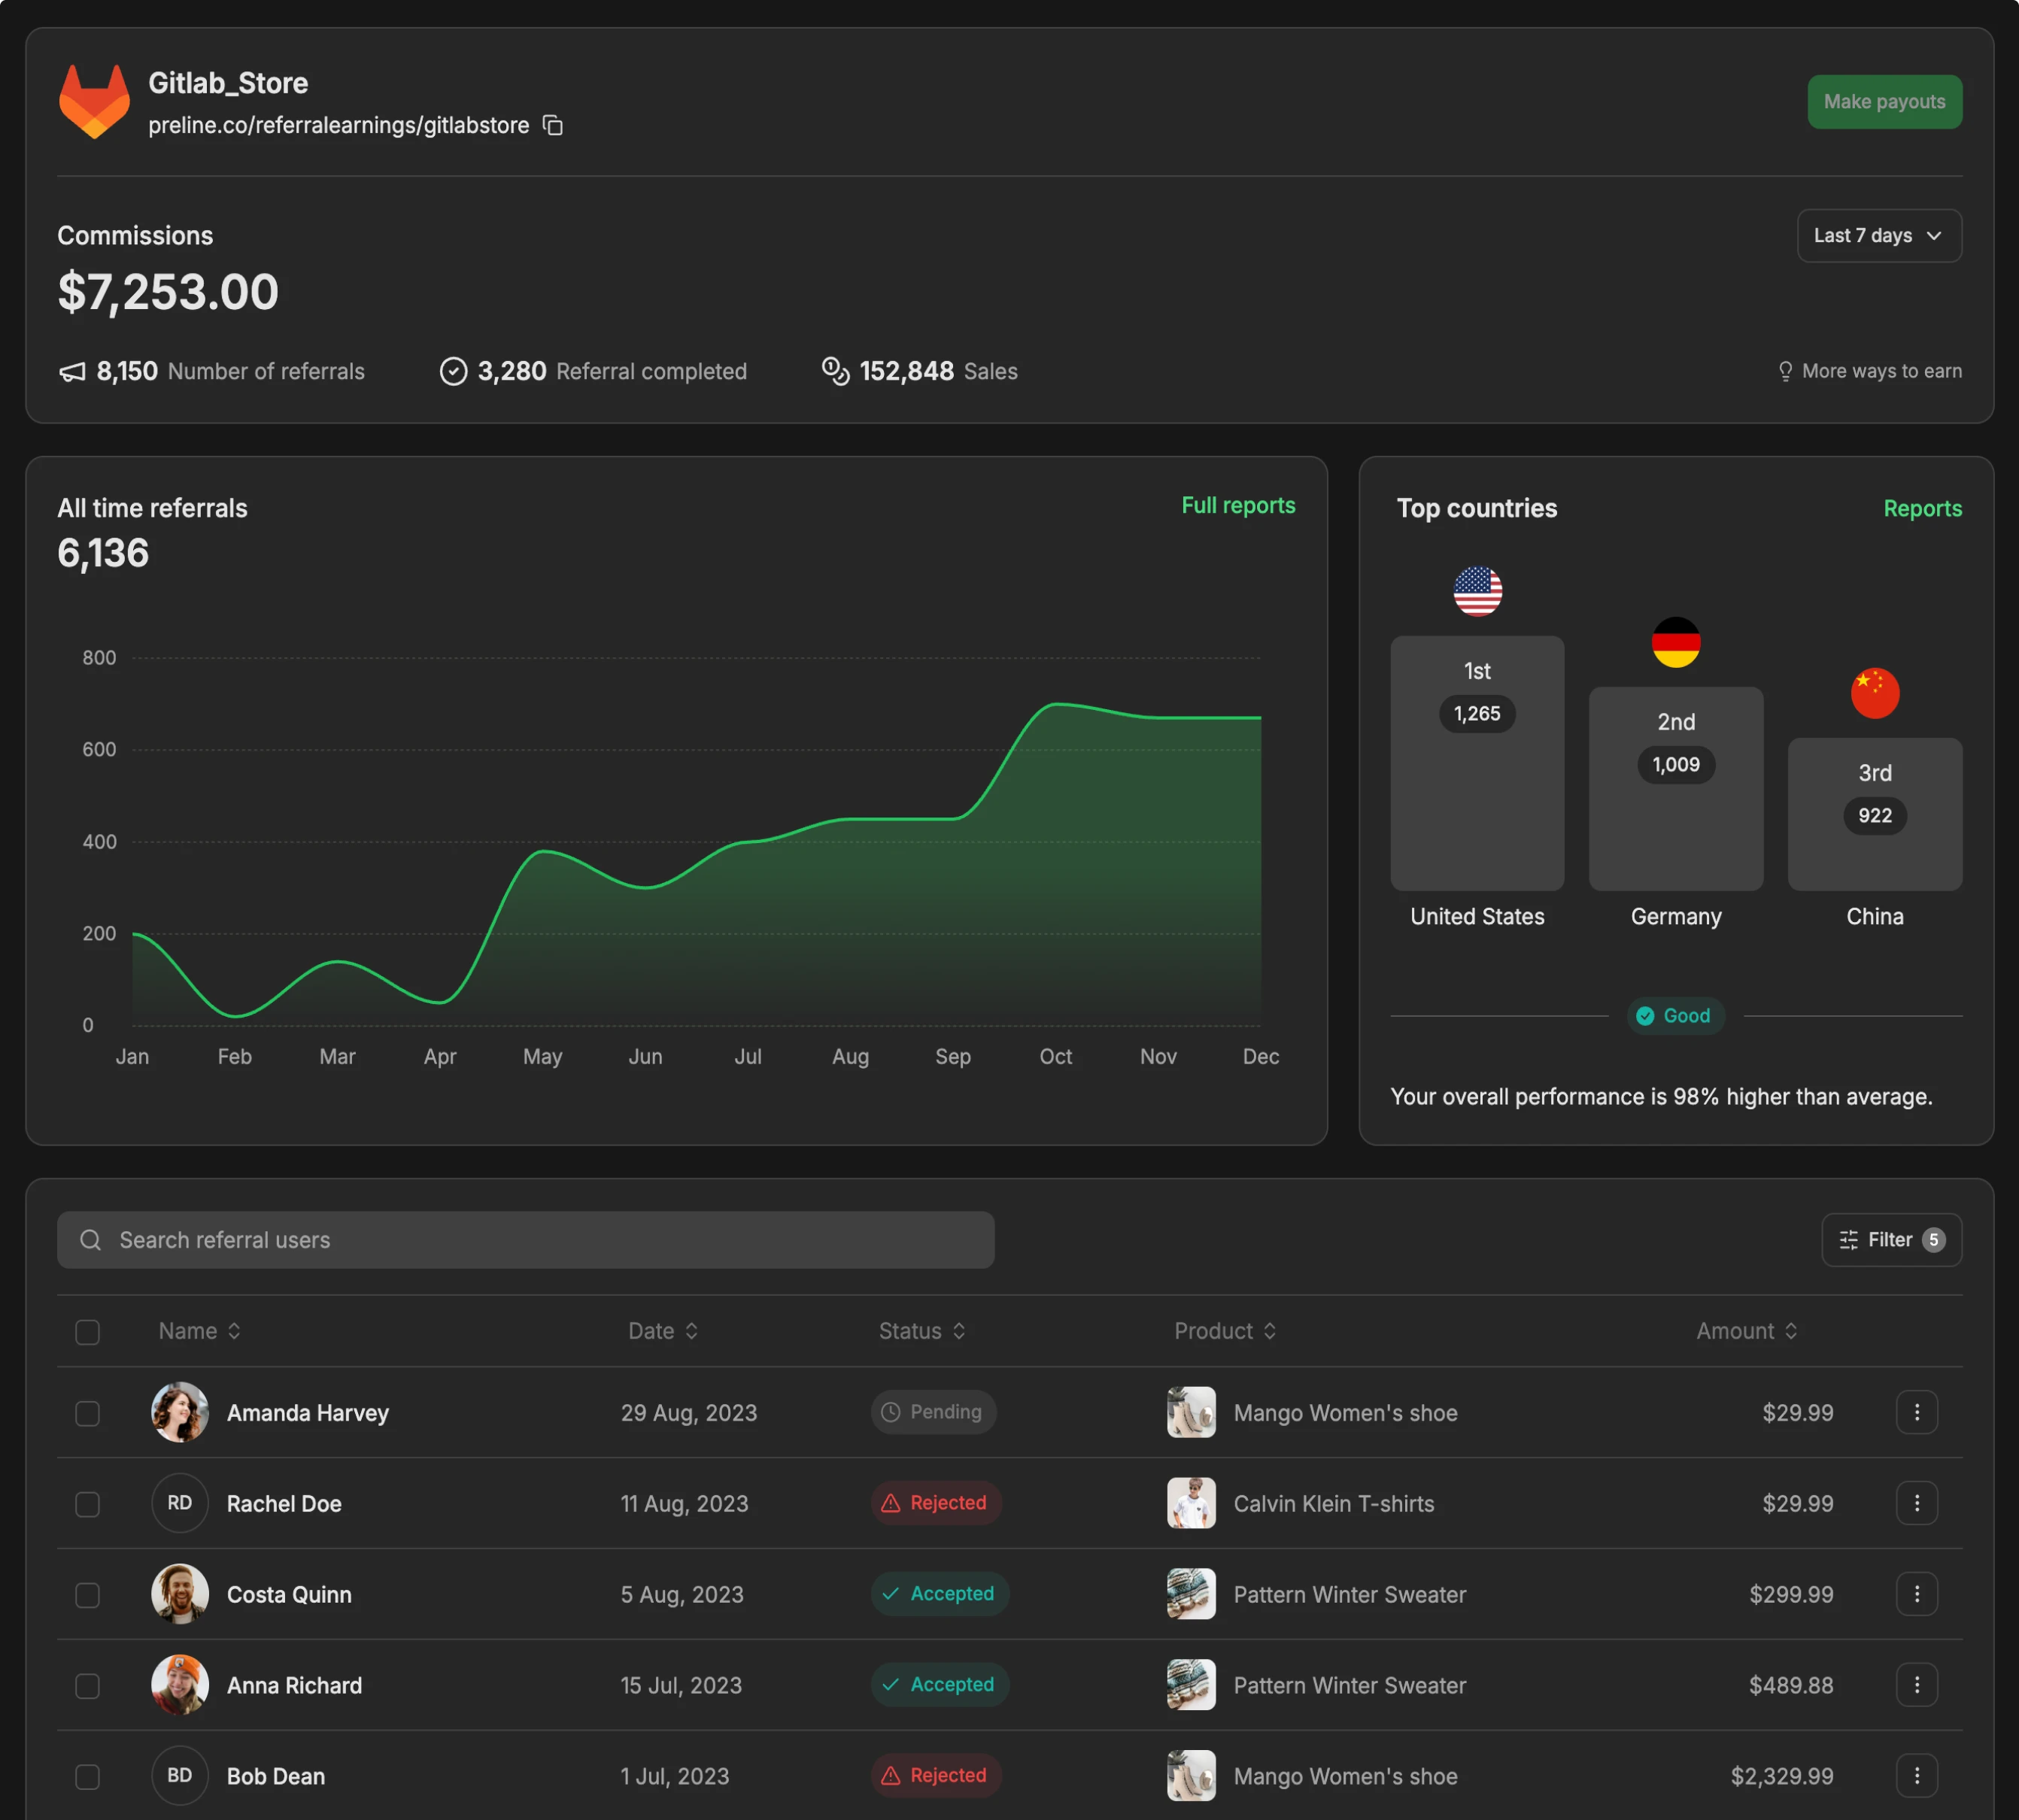The height and width of the screenshot is (1820, 2019).
Task: Click the Gitlab fox logo
Action: click(x=94, y=102)
